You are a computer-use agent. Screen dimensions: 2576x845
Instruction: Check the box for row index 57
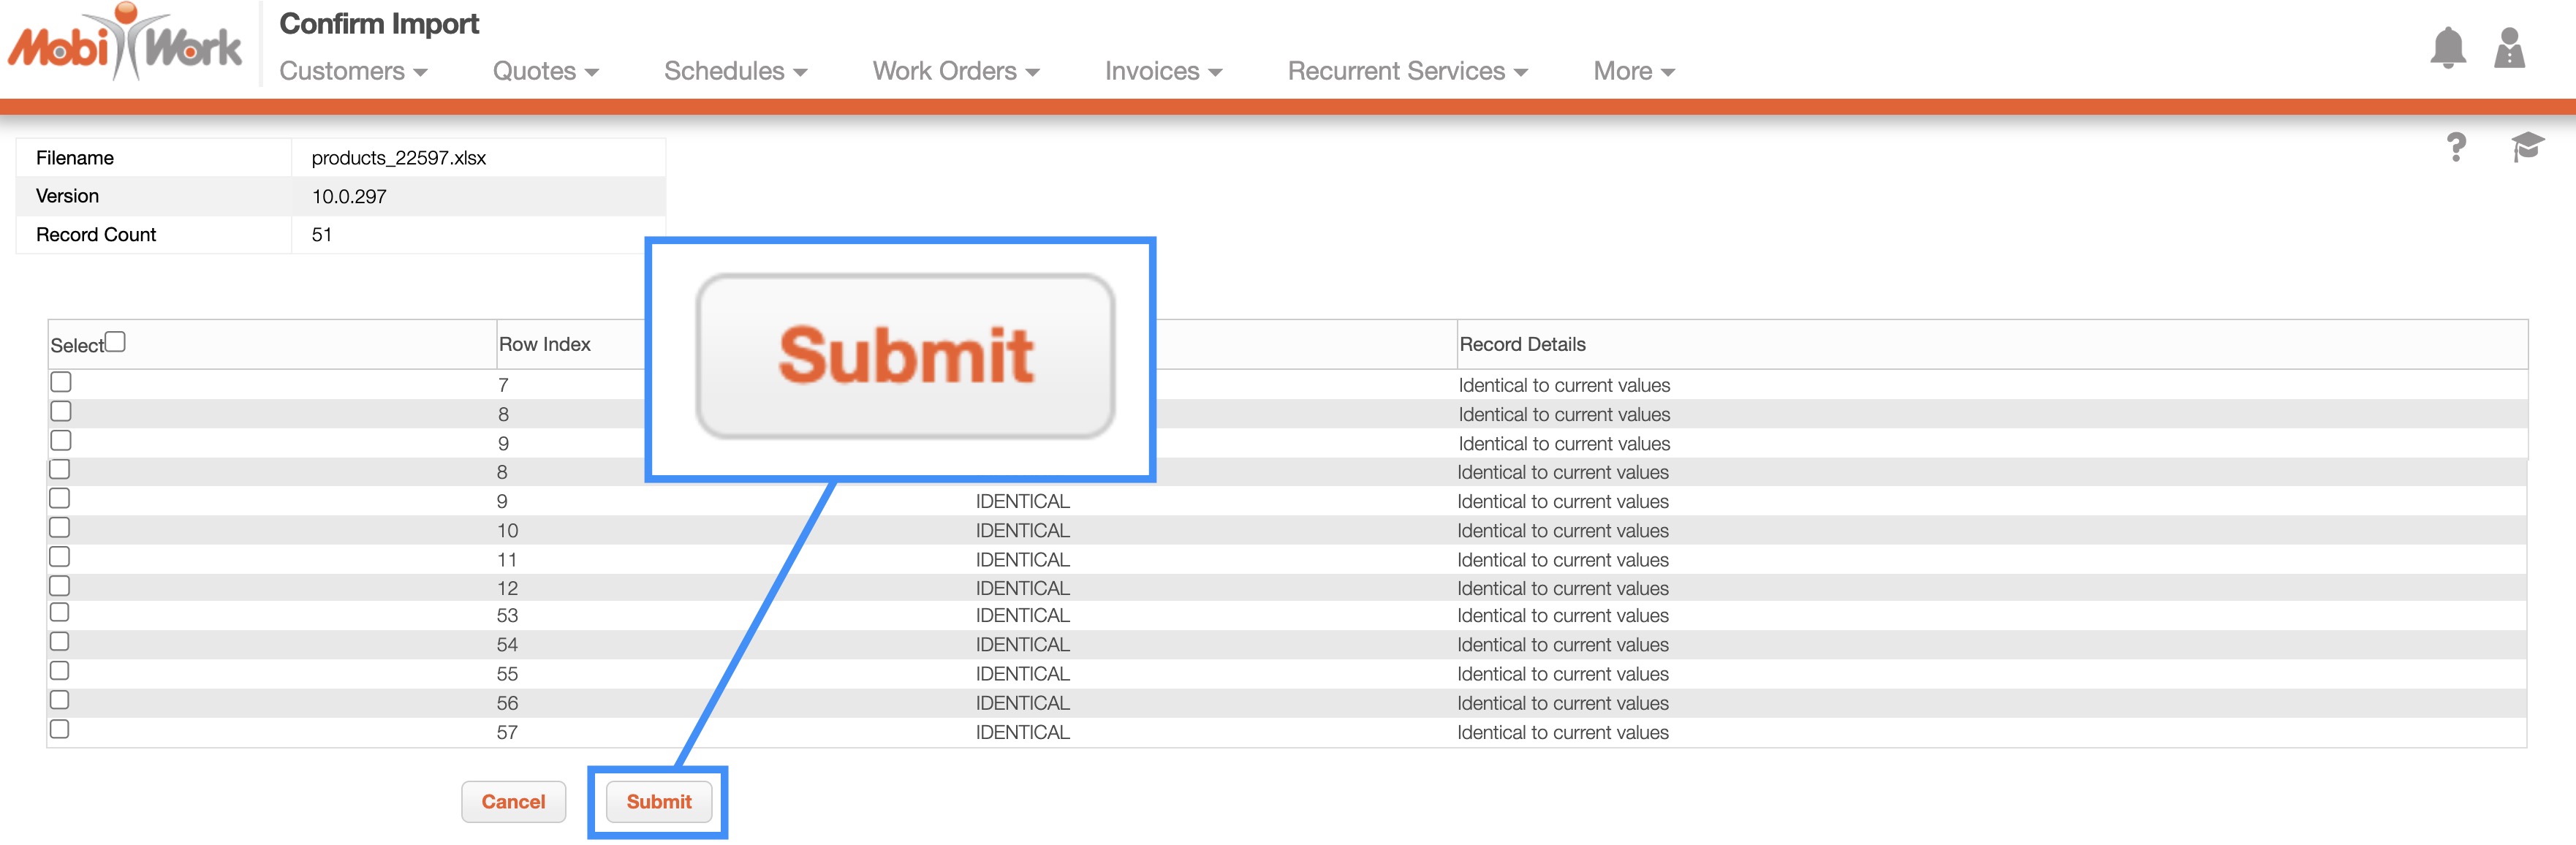[x=60, y=729]
